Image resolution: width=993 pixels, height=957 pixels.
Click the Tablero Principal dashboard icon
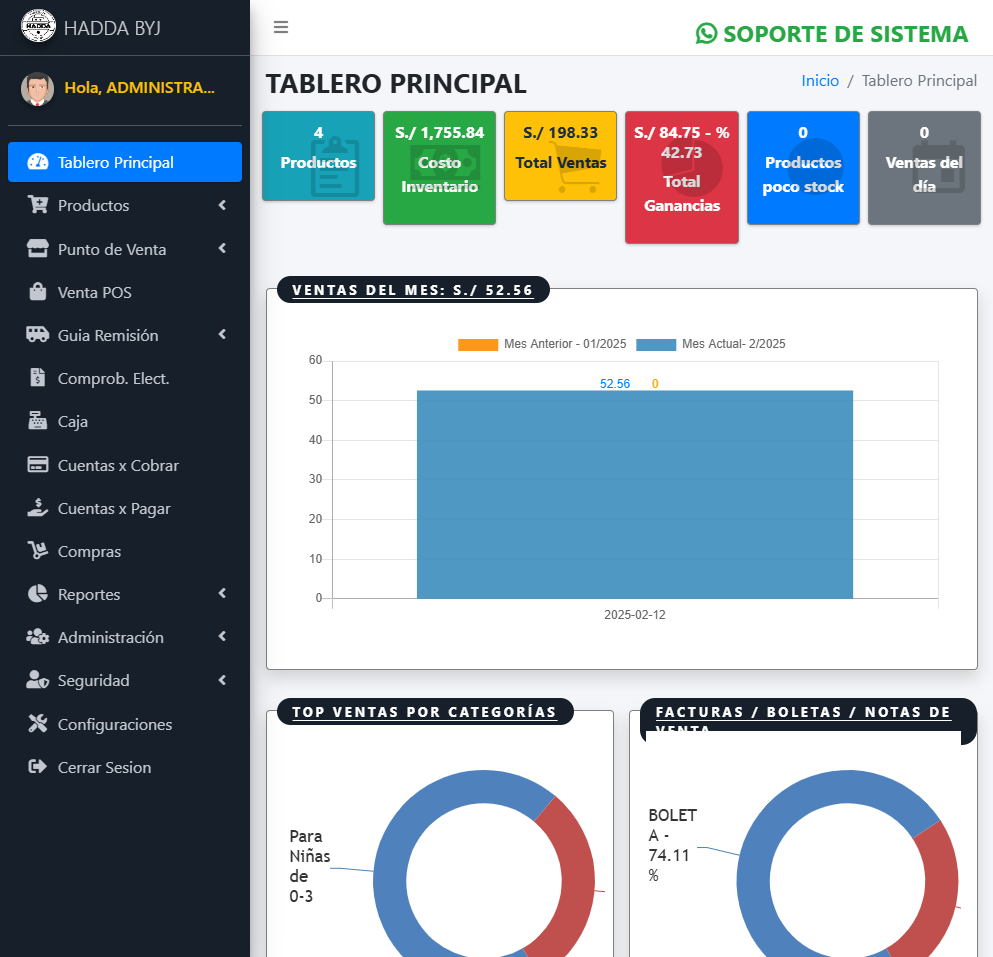(x=38, y=162)
